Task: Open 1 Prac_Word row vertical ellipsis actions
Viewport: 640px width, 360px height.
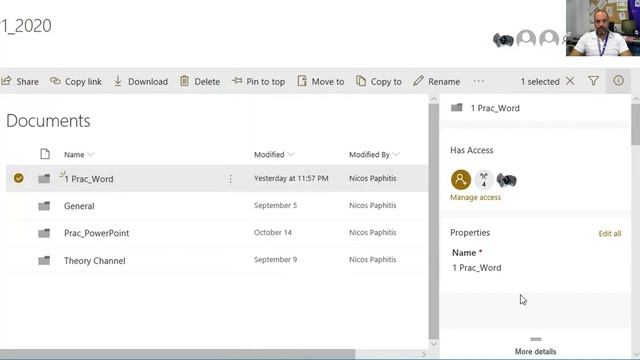Action: 230,178
